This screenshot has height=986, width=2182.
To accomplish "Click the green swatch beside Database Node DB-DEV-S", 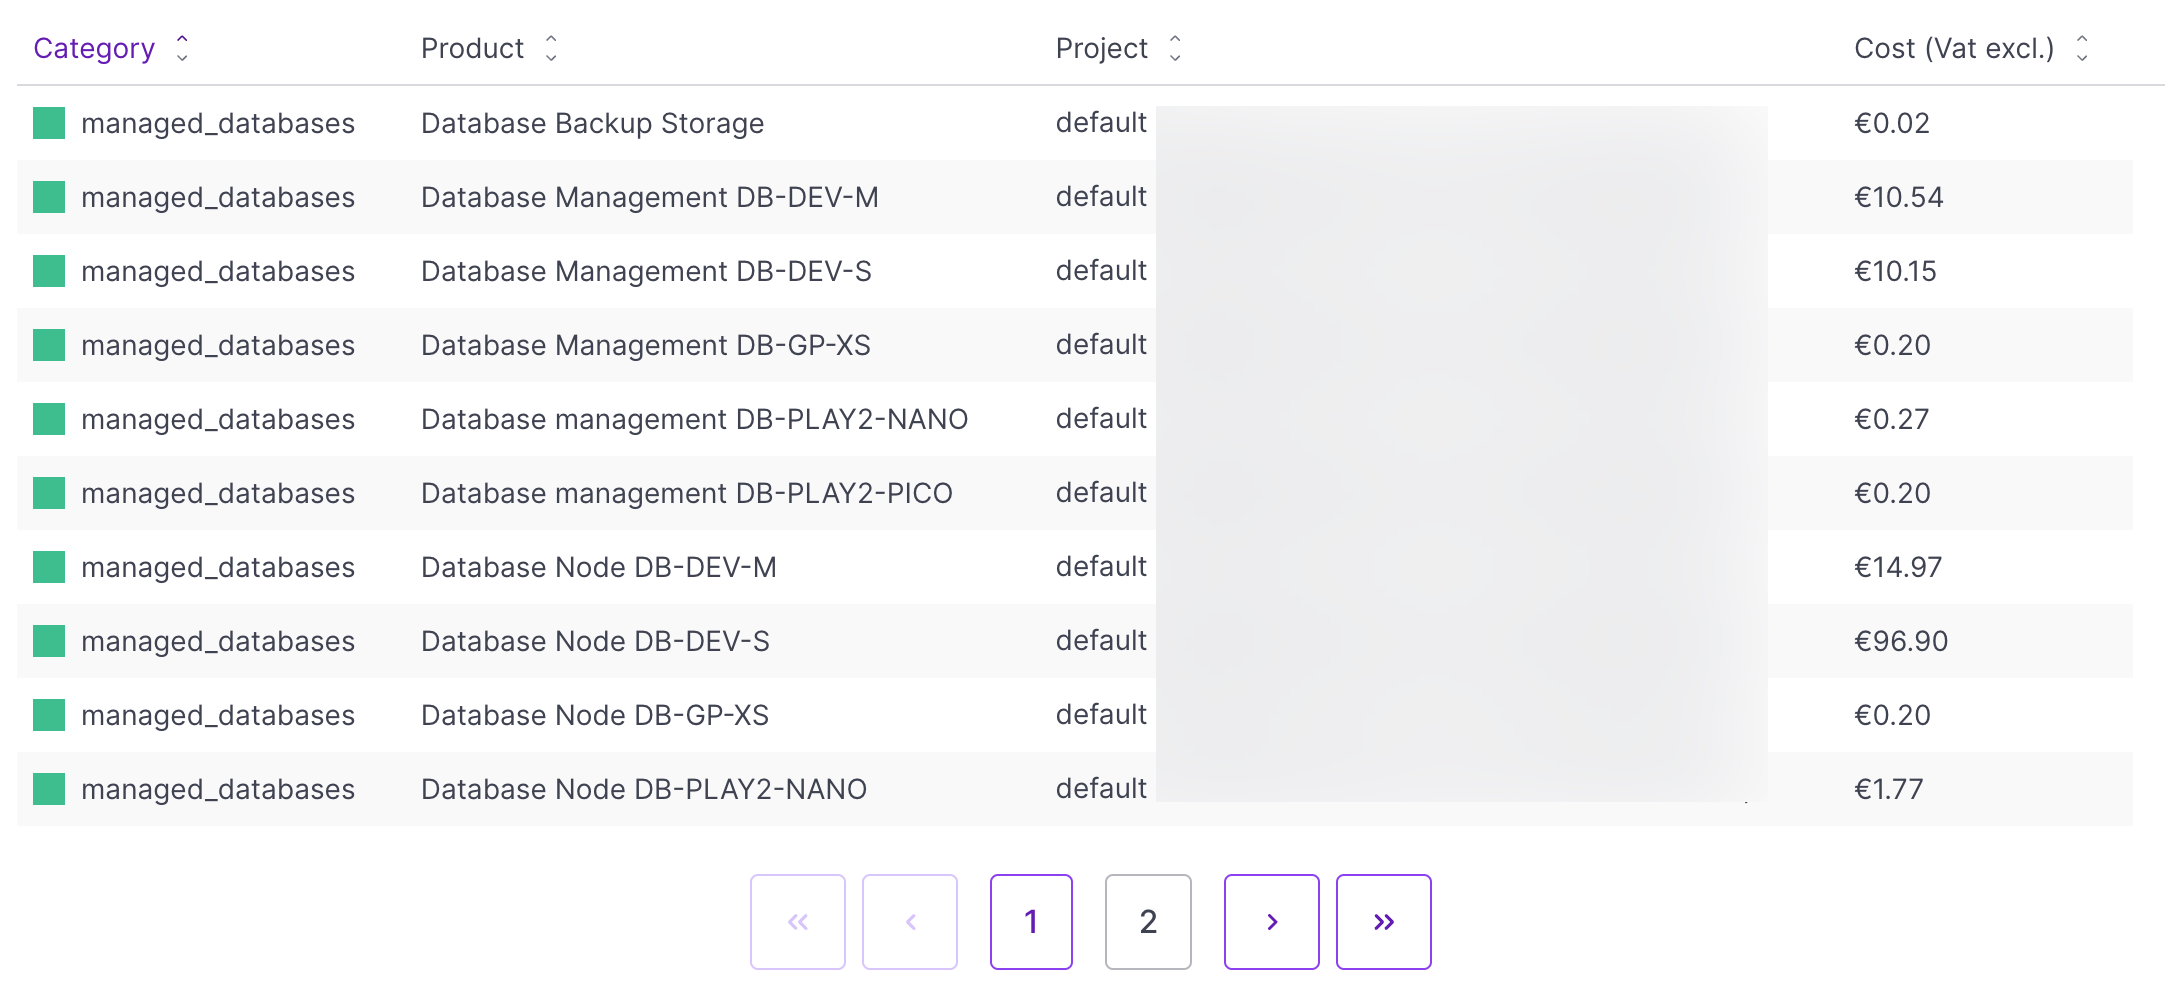I will click(x=49, y=641).
